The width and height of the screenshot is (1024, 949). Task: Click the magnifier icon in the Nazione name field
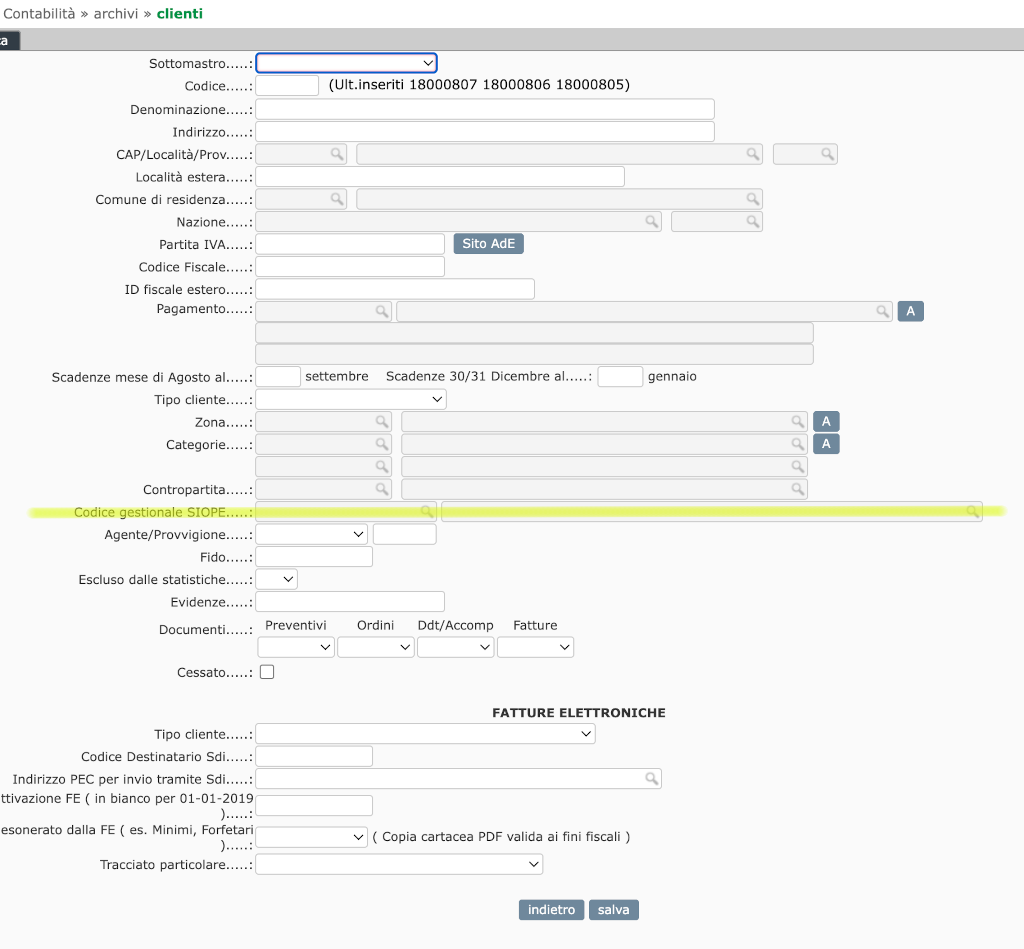(x=651, y=222)
